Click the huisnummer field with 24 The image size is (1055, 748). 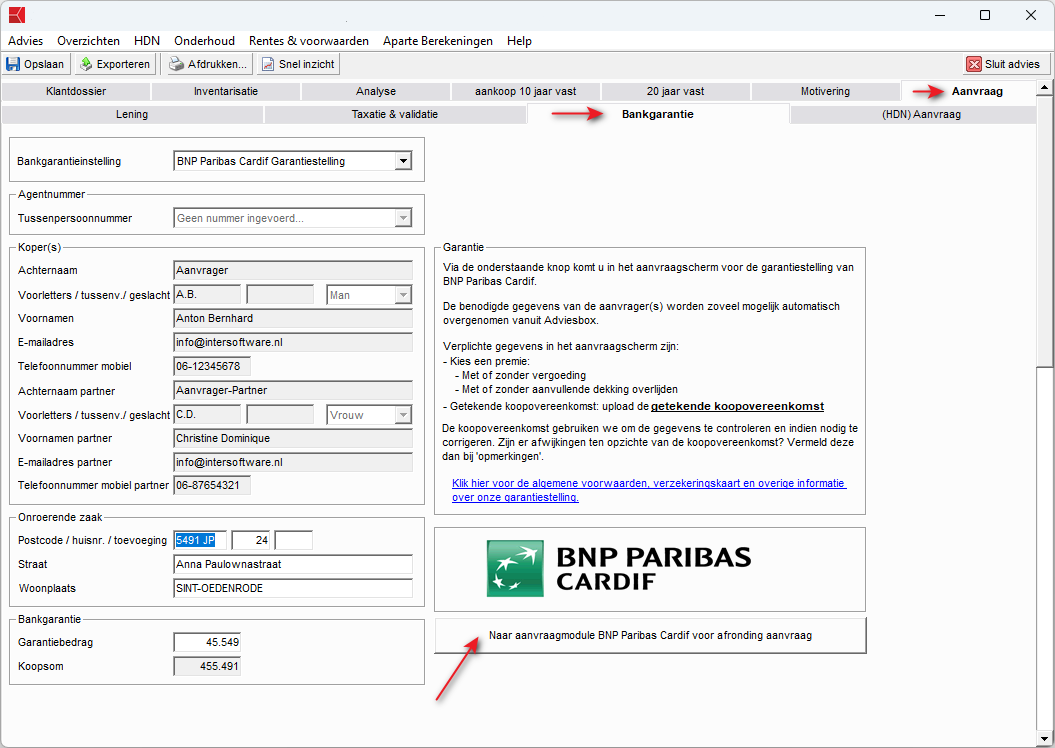(251, 540)
